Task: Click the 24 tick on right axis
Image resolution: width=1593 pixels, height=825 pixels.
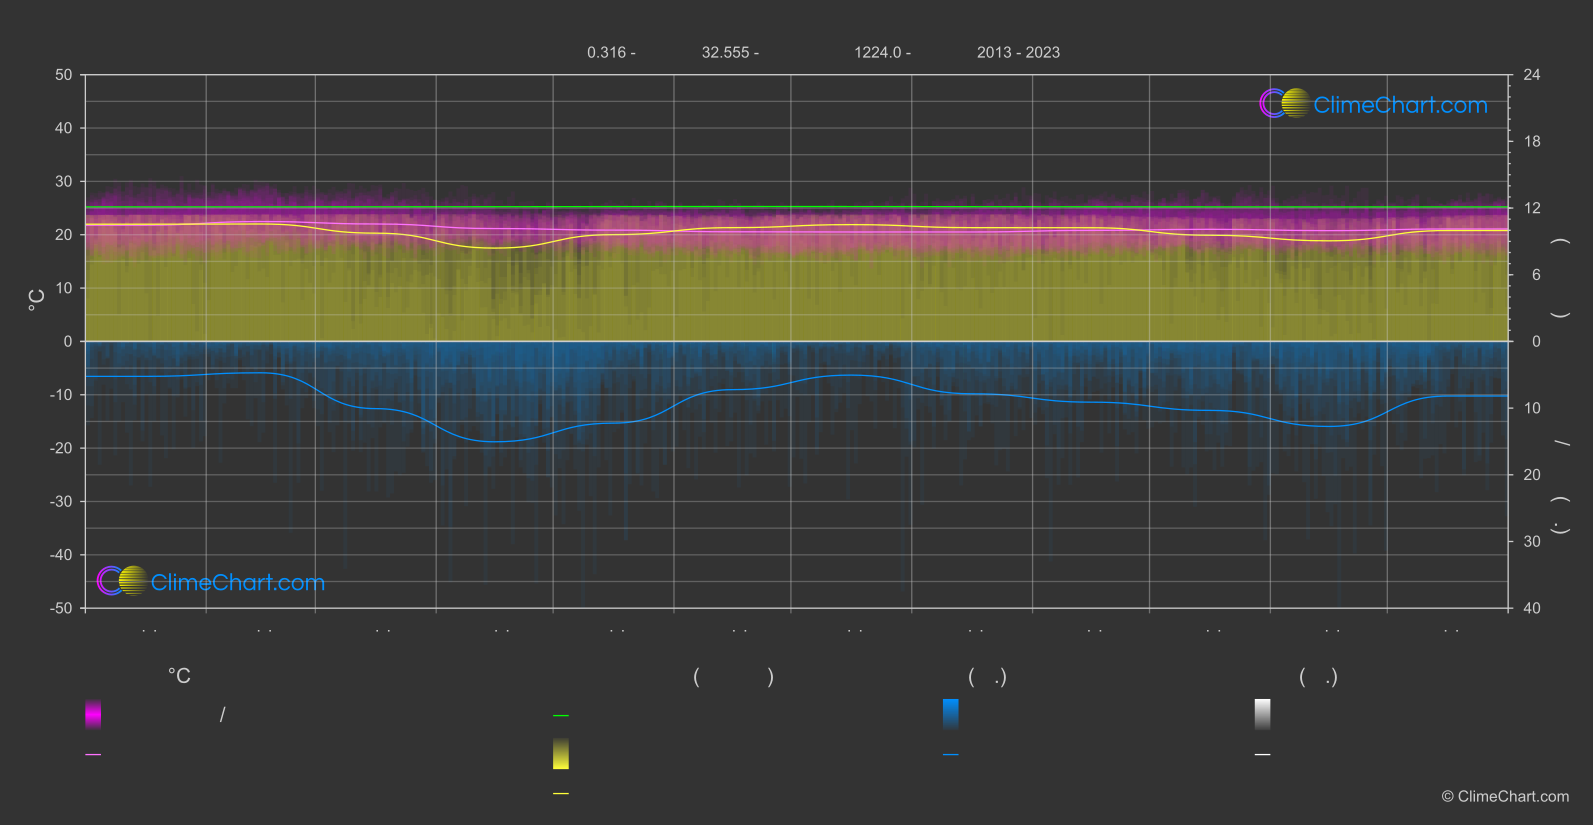Action: (1532, 75)
